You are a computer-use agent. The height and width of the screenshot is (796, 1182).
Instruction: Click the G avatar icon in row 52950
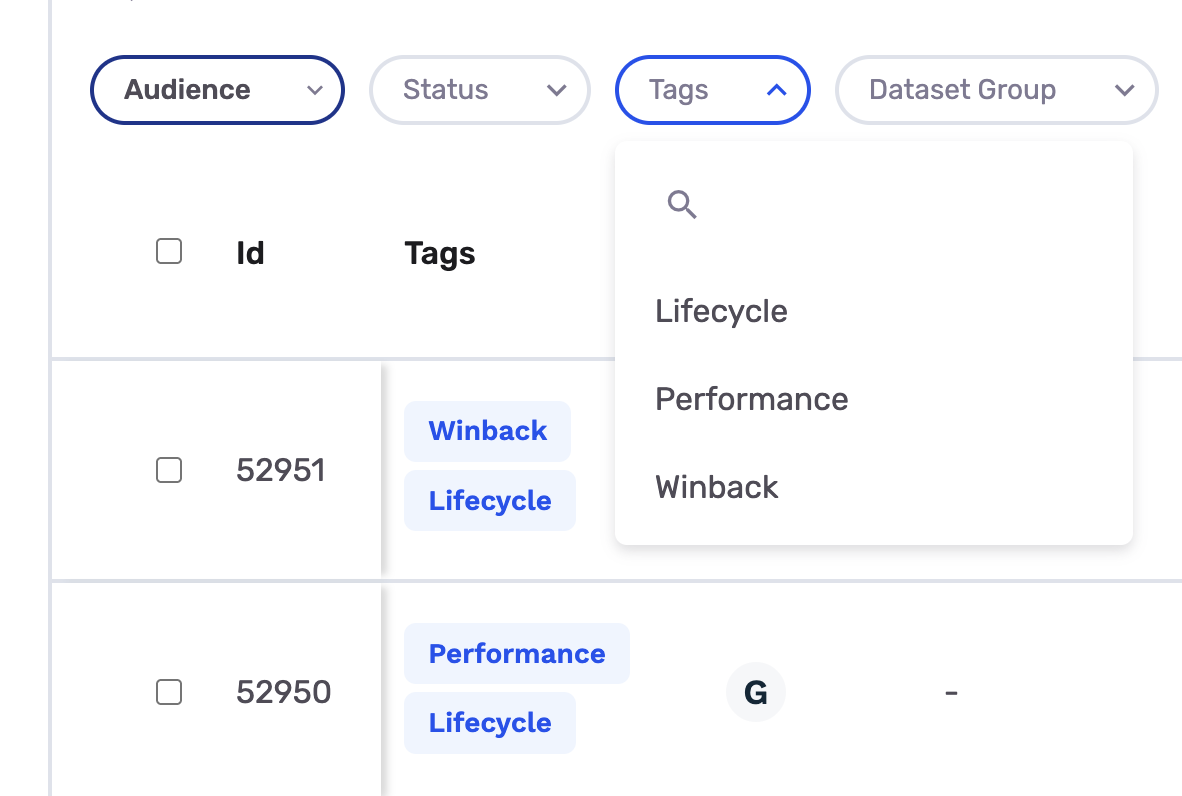756,692
